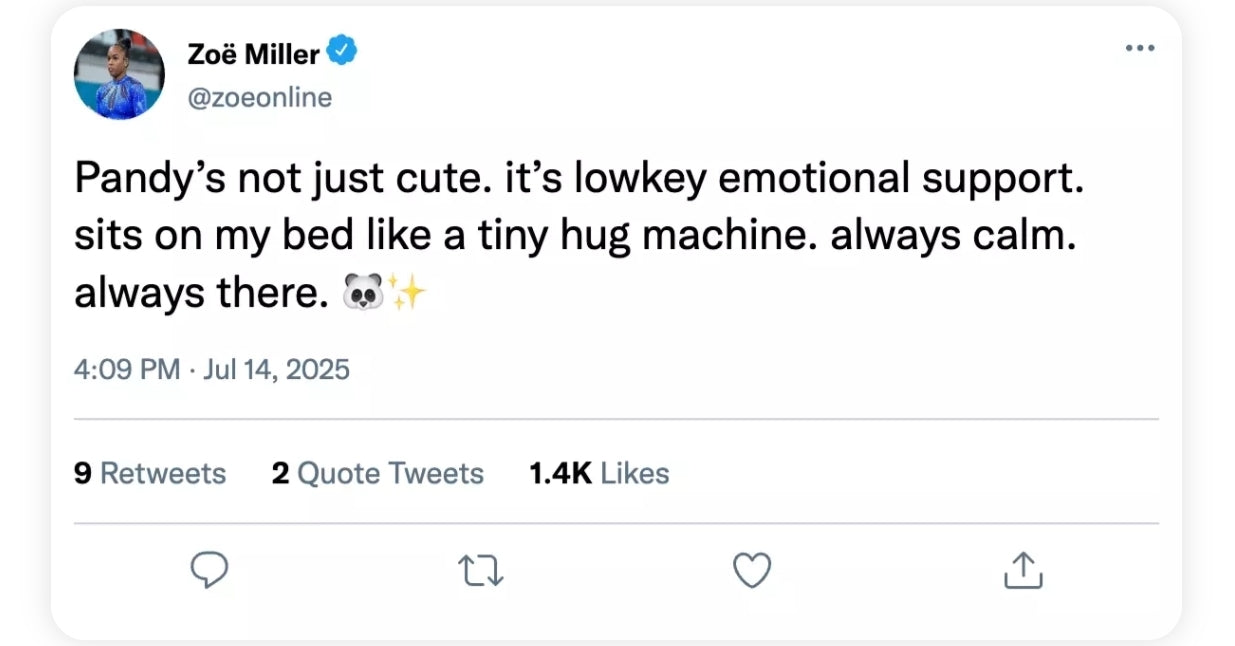Viewport: 1235px width, 646px height.
Task: Click the Jul 14, 2025 date
Action: (276, 370)
